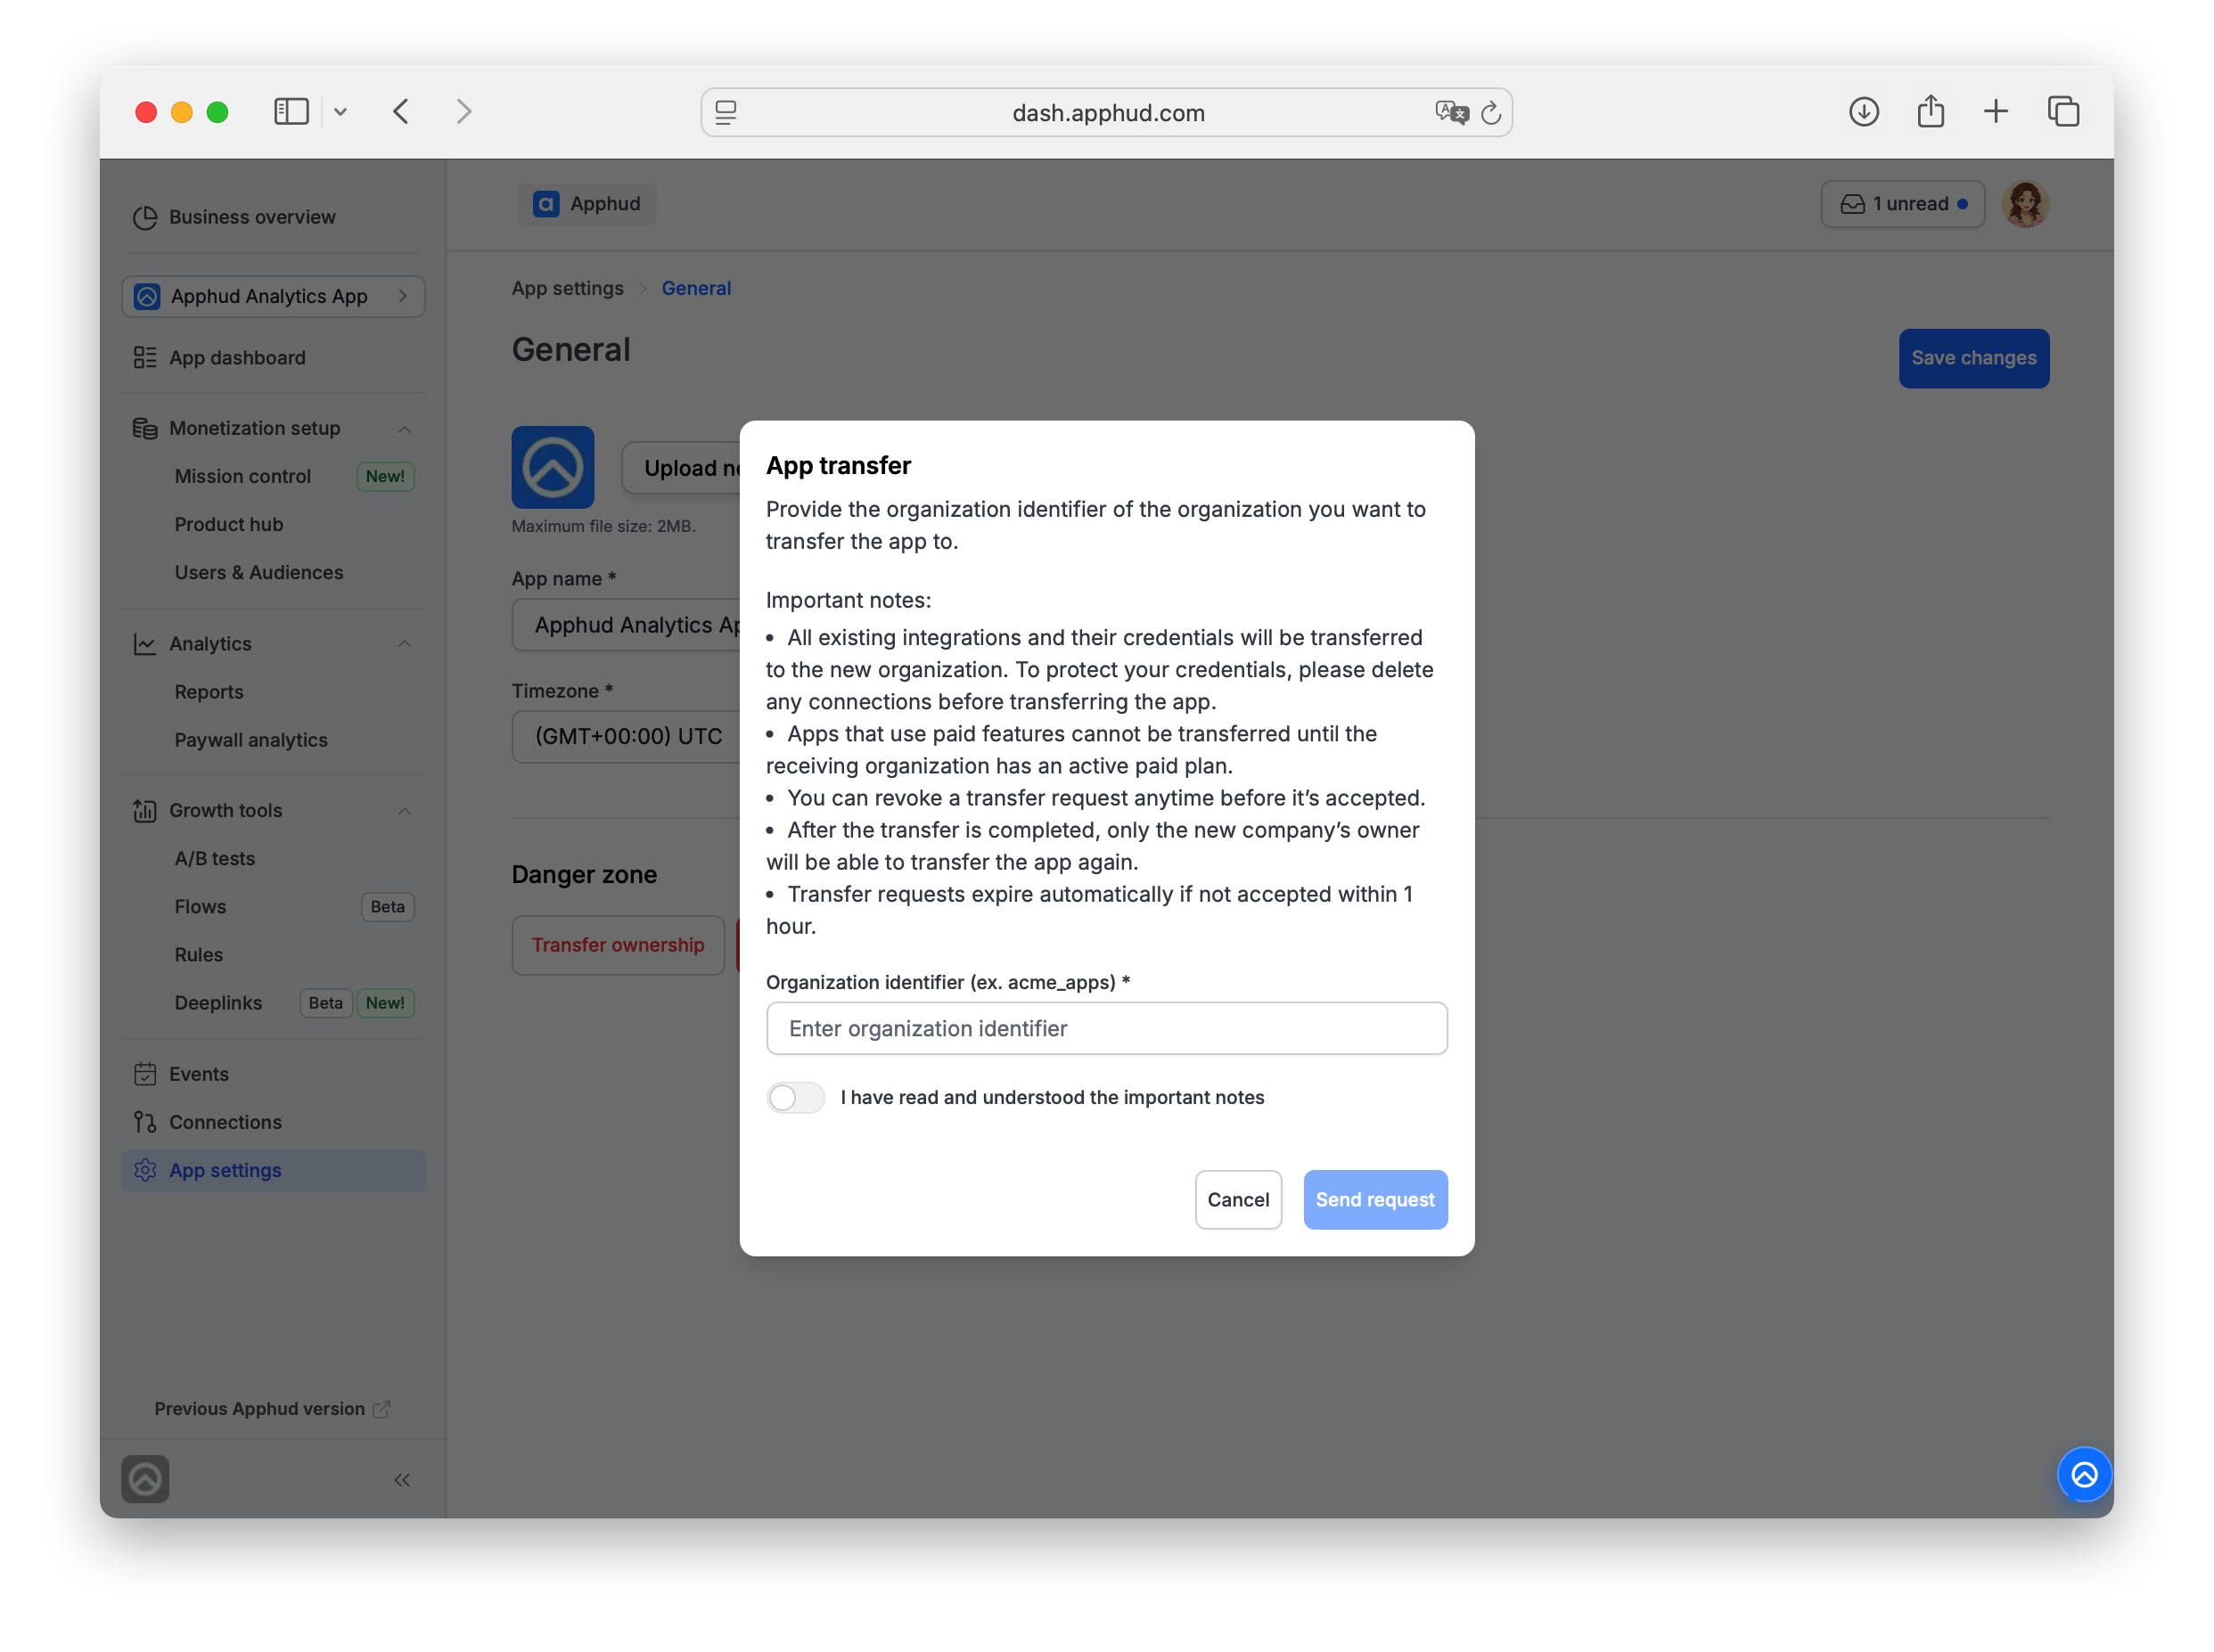Open a new Safari tab
Screen dimensions: 2214x1652
tap(1995, 111)
